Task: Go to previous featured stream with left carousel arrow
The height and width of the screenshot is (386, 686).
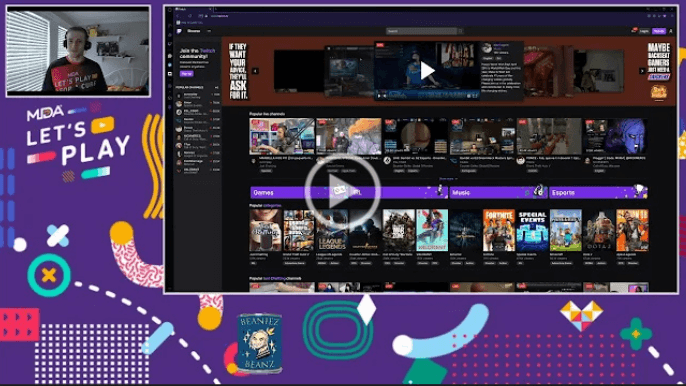Action: tap(255, 71)
